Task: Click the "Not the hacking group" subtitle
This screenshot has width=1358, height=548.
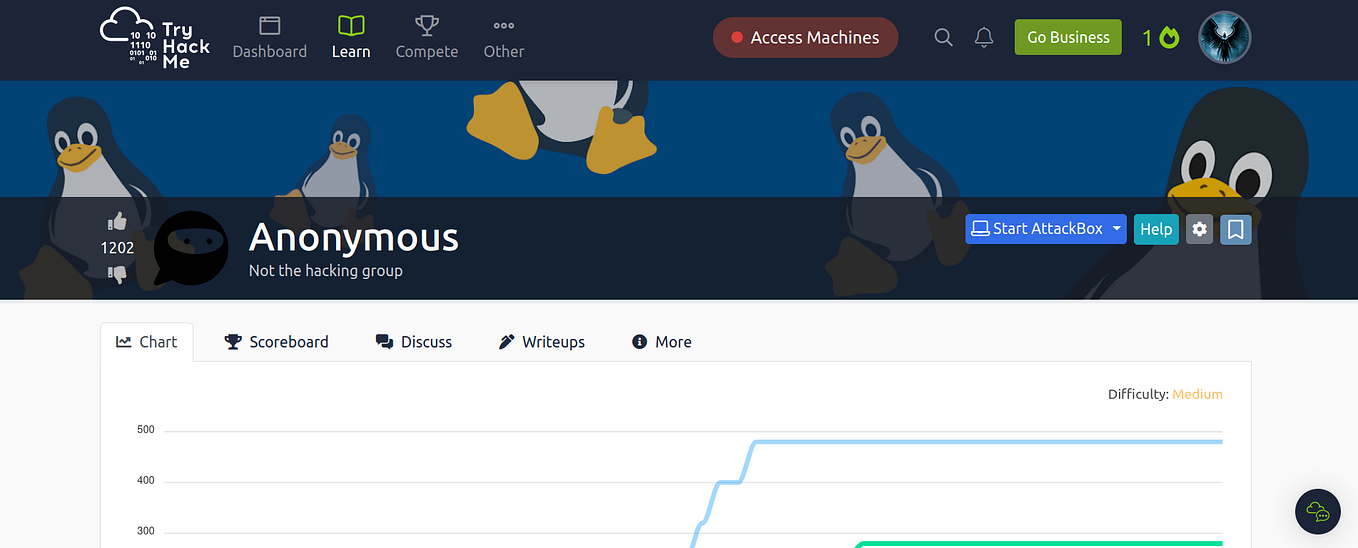Action: pos(326,271)
